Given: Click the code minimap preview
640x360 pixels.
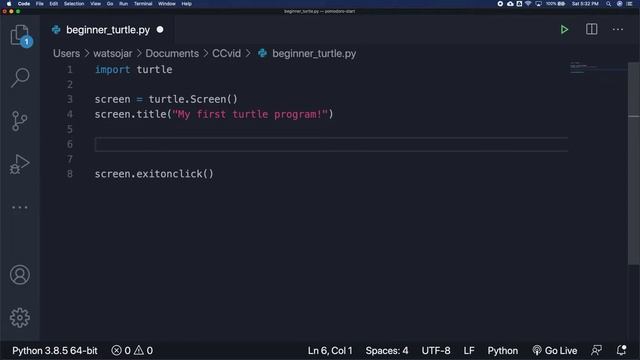Looking at the screenshot, I should point(597,68).
